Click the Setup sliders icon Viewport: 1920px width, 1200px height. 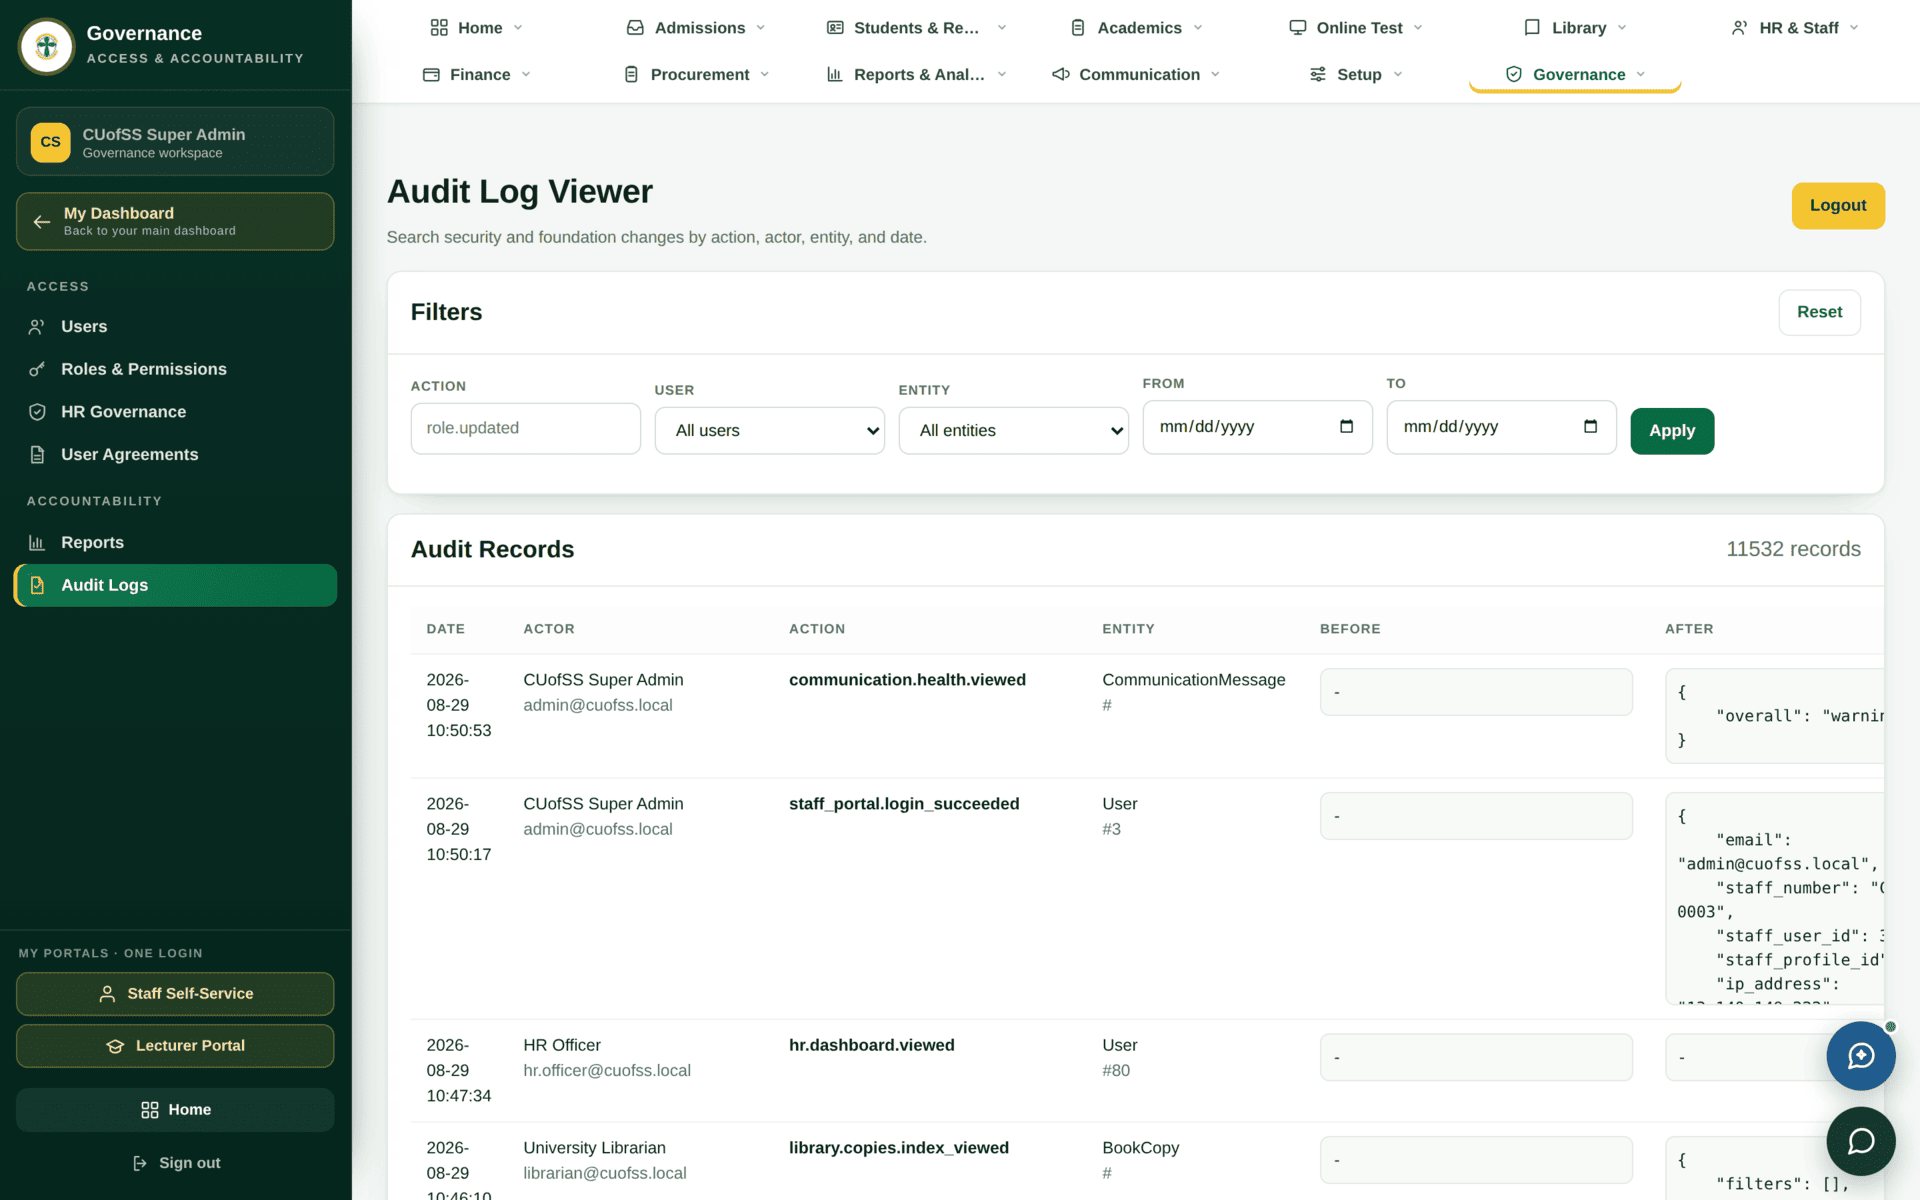[1318, 75]
